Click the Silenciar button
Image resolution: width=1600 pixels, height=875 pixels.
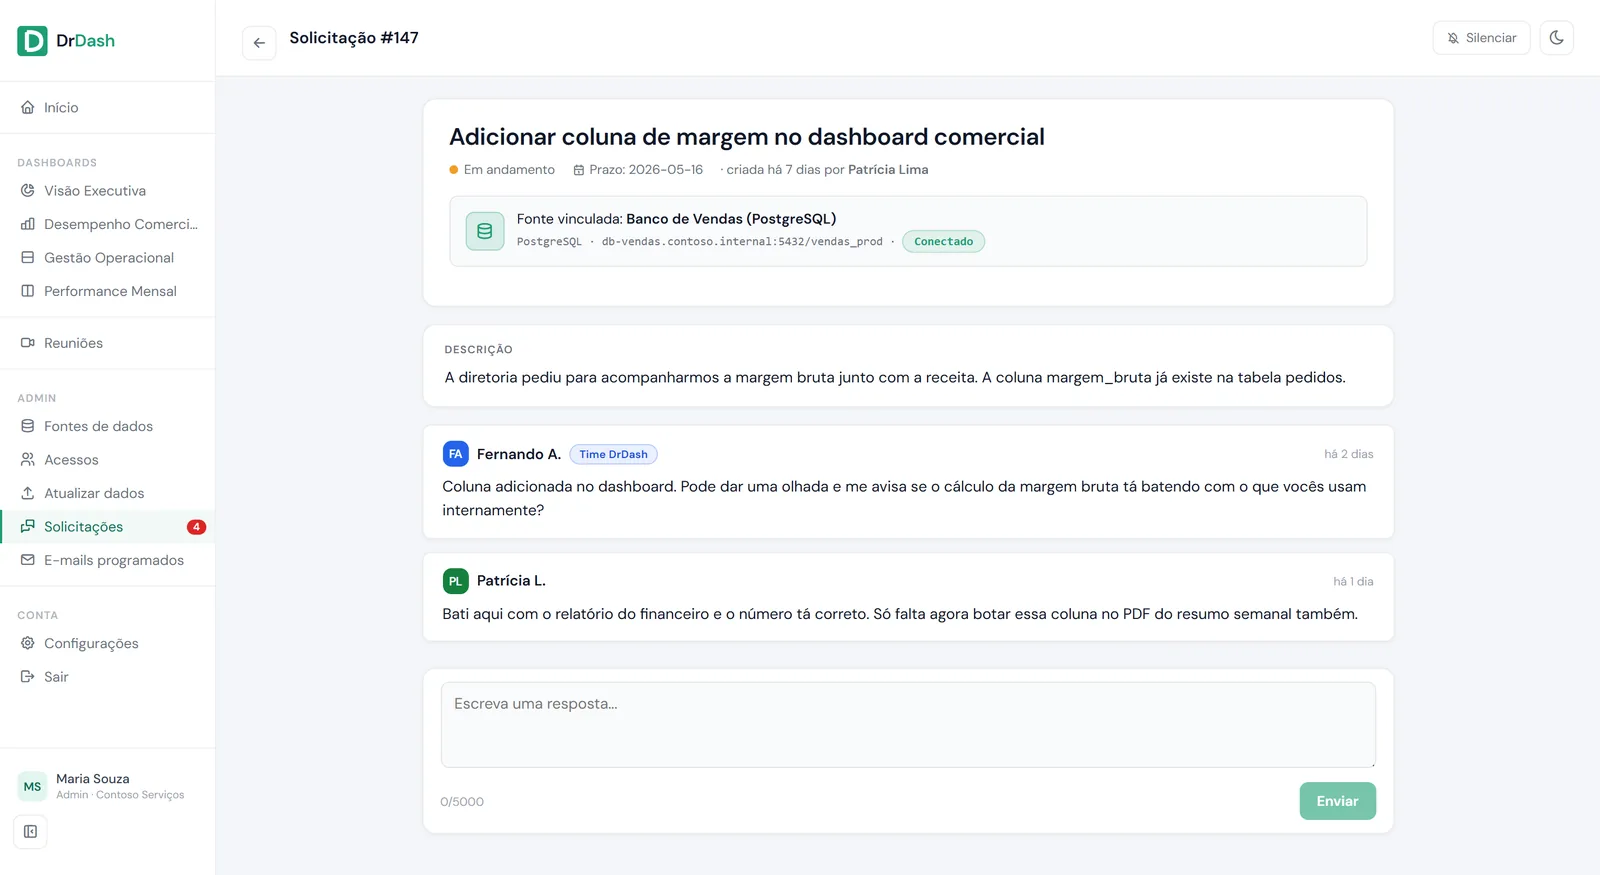1481,38
